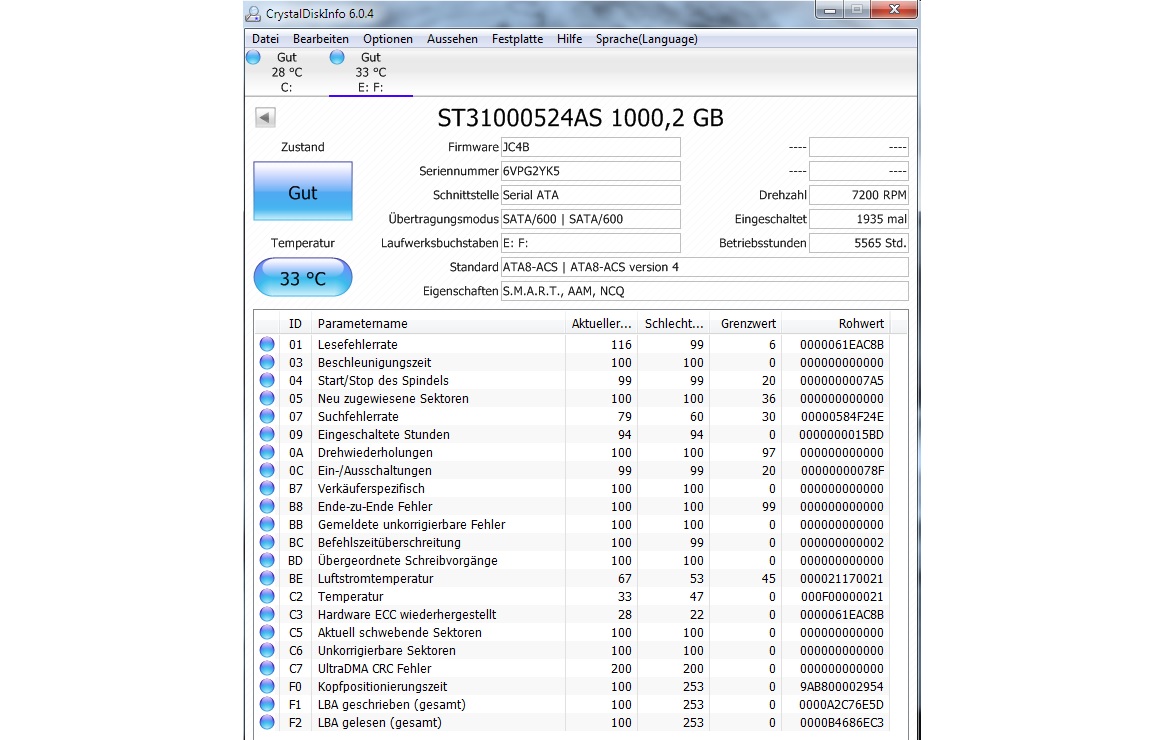Screen dimensions: 1152x740
Task: Click the Drehzahl field 7200 RPM
Action: click(x=858, y=195)
